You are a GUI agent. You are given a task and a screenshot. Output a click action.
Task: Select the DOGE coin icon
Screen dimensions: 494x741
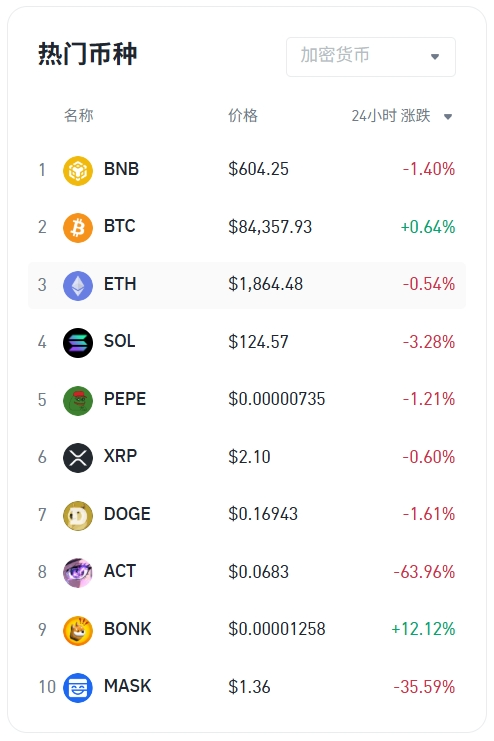pos(78,515)
